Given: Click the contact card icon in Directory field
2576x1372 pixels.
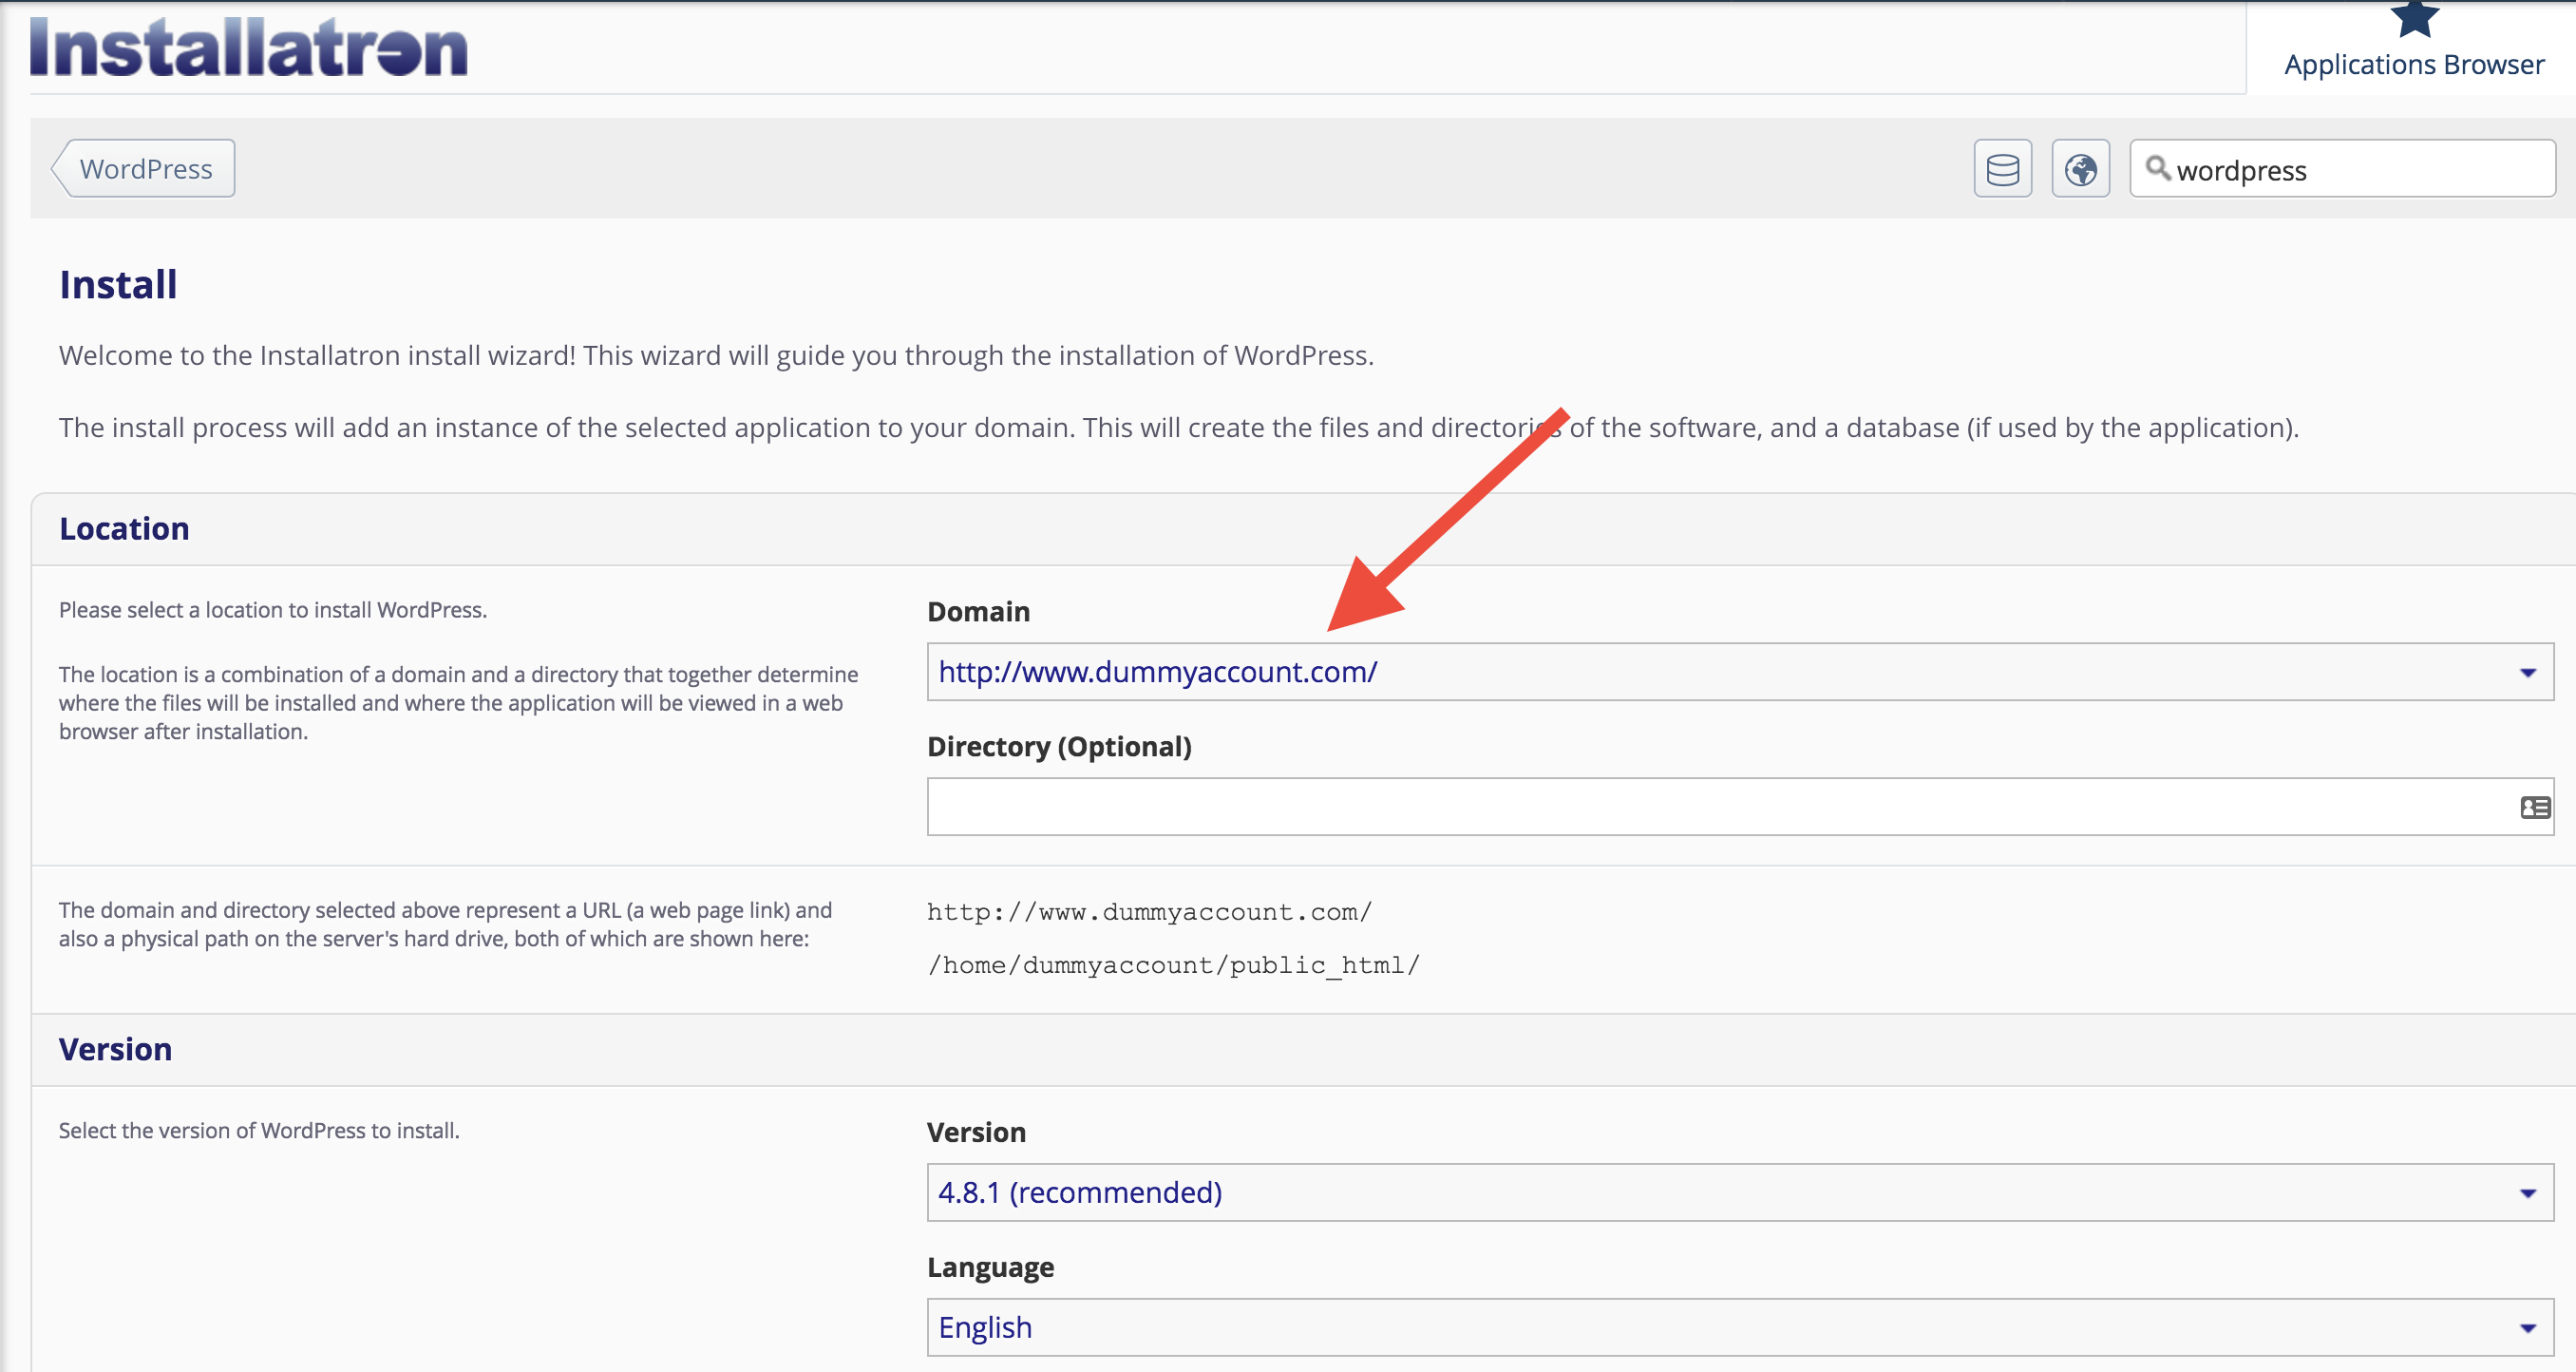Looking at the screenshot, I should (2534, 806).
